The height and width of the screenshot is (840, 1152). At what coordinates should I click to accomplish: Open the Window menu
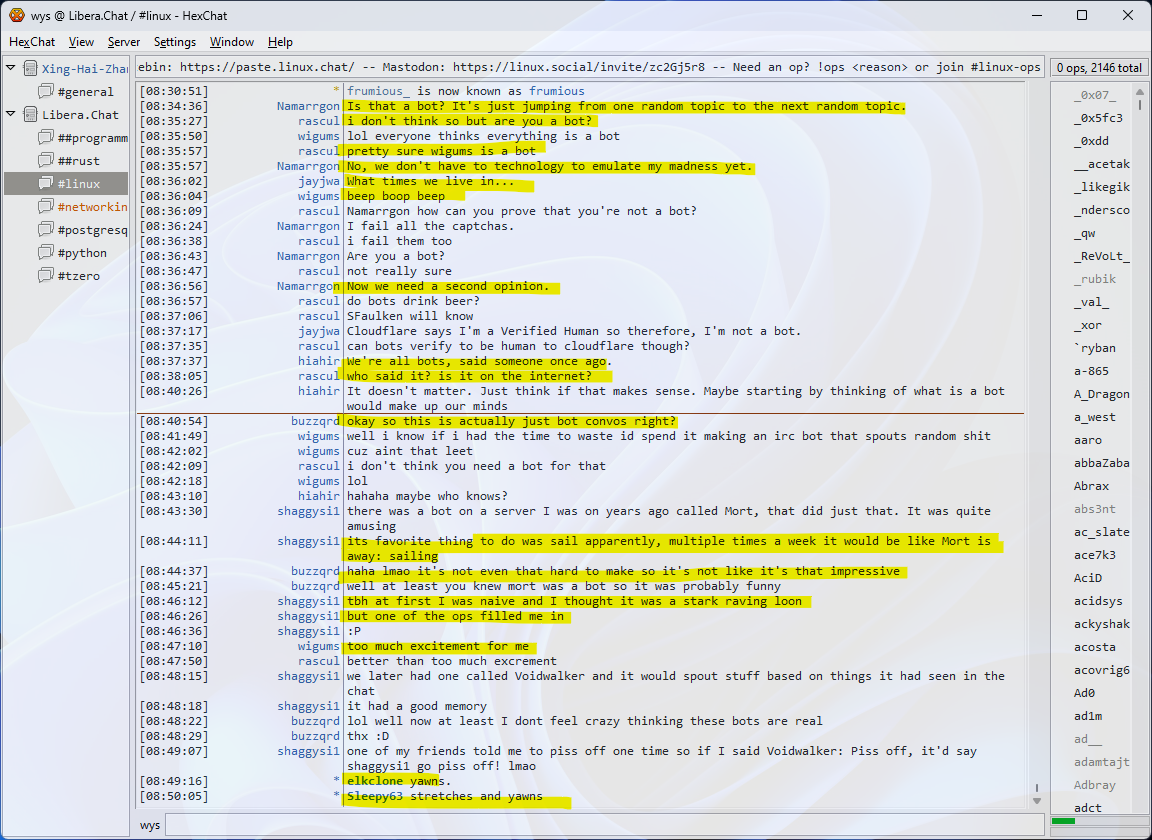click(231, 42)
